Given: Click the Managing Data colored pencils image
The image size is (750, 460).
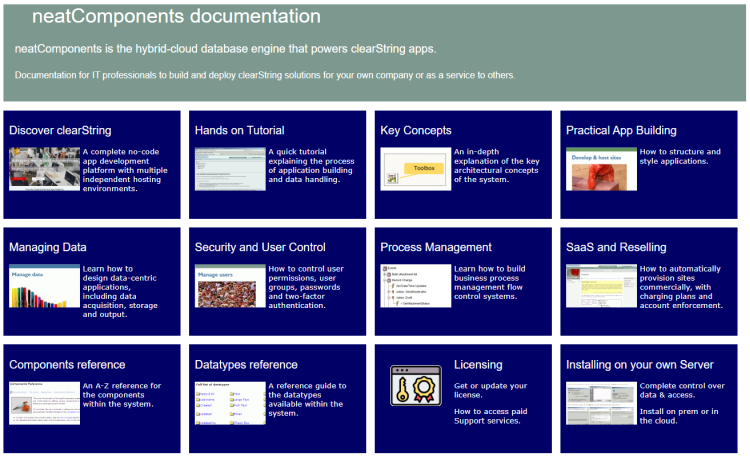Looking at the screenshot, I should pos(44,286).
